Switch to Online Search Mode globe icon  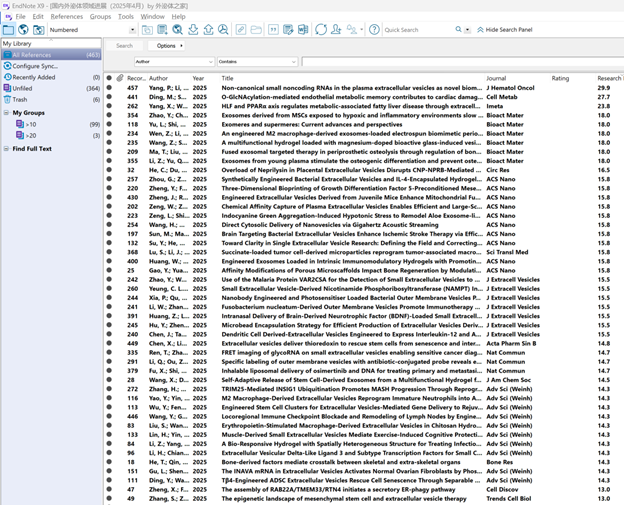click(x=23, y=29)
